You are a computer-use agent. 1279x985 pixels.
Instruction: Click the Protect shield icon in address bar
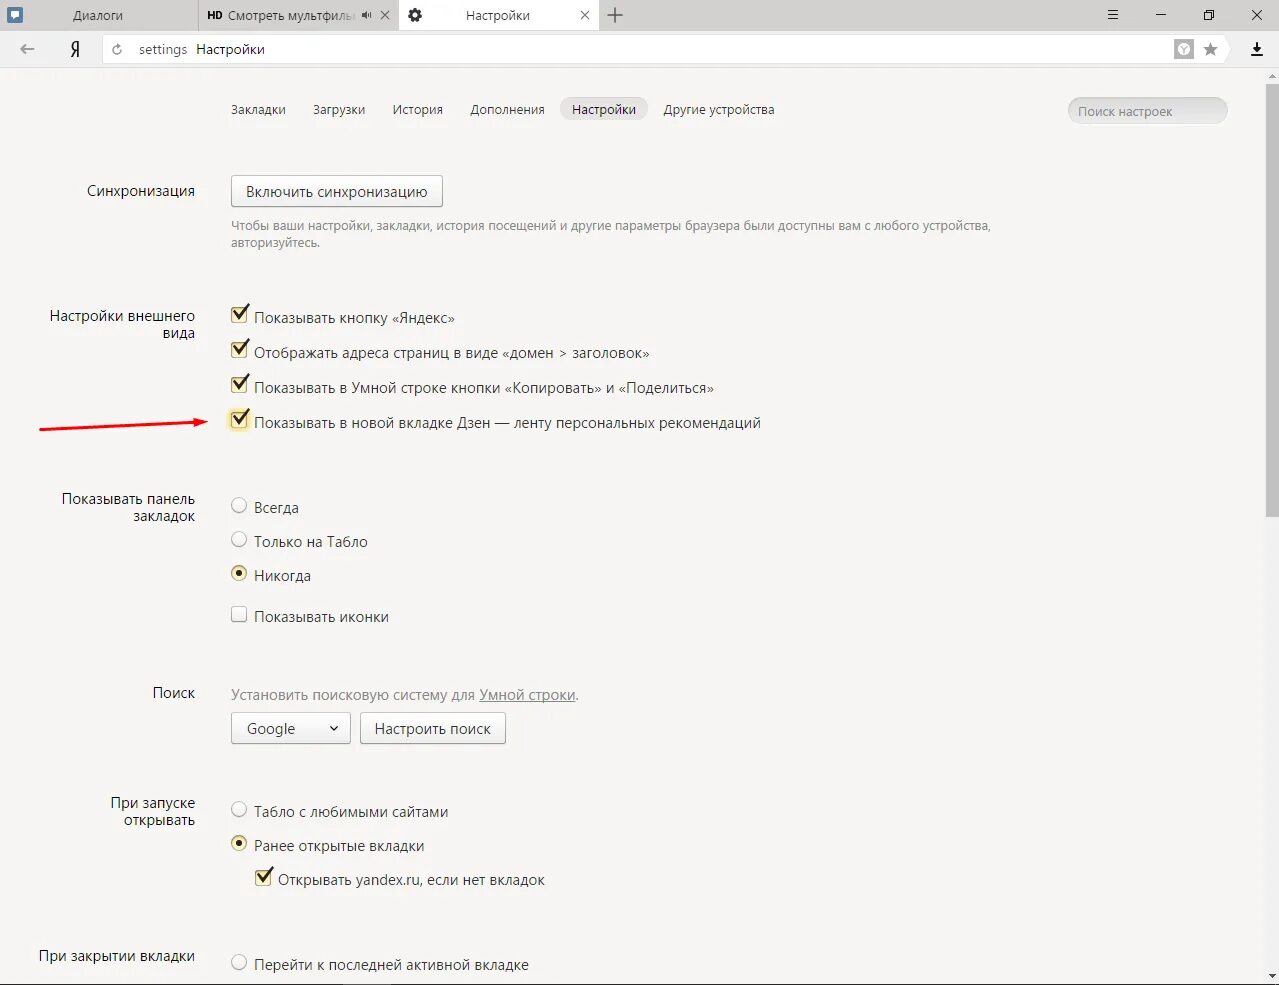(x=1184, y=49)
